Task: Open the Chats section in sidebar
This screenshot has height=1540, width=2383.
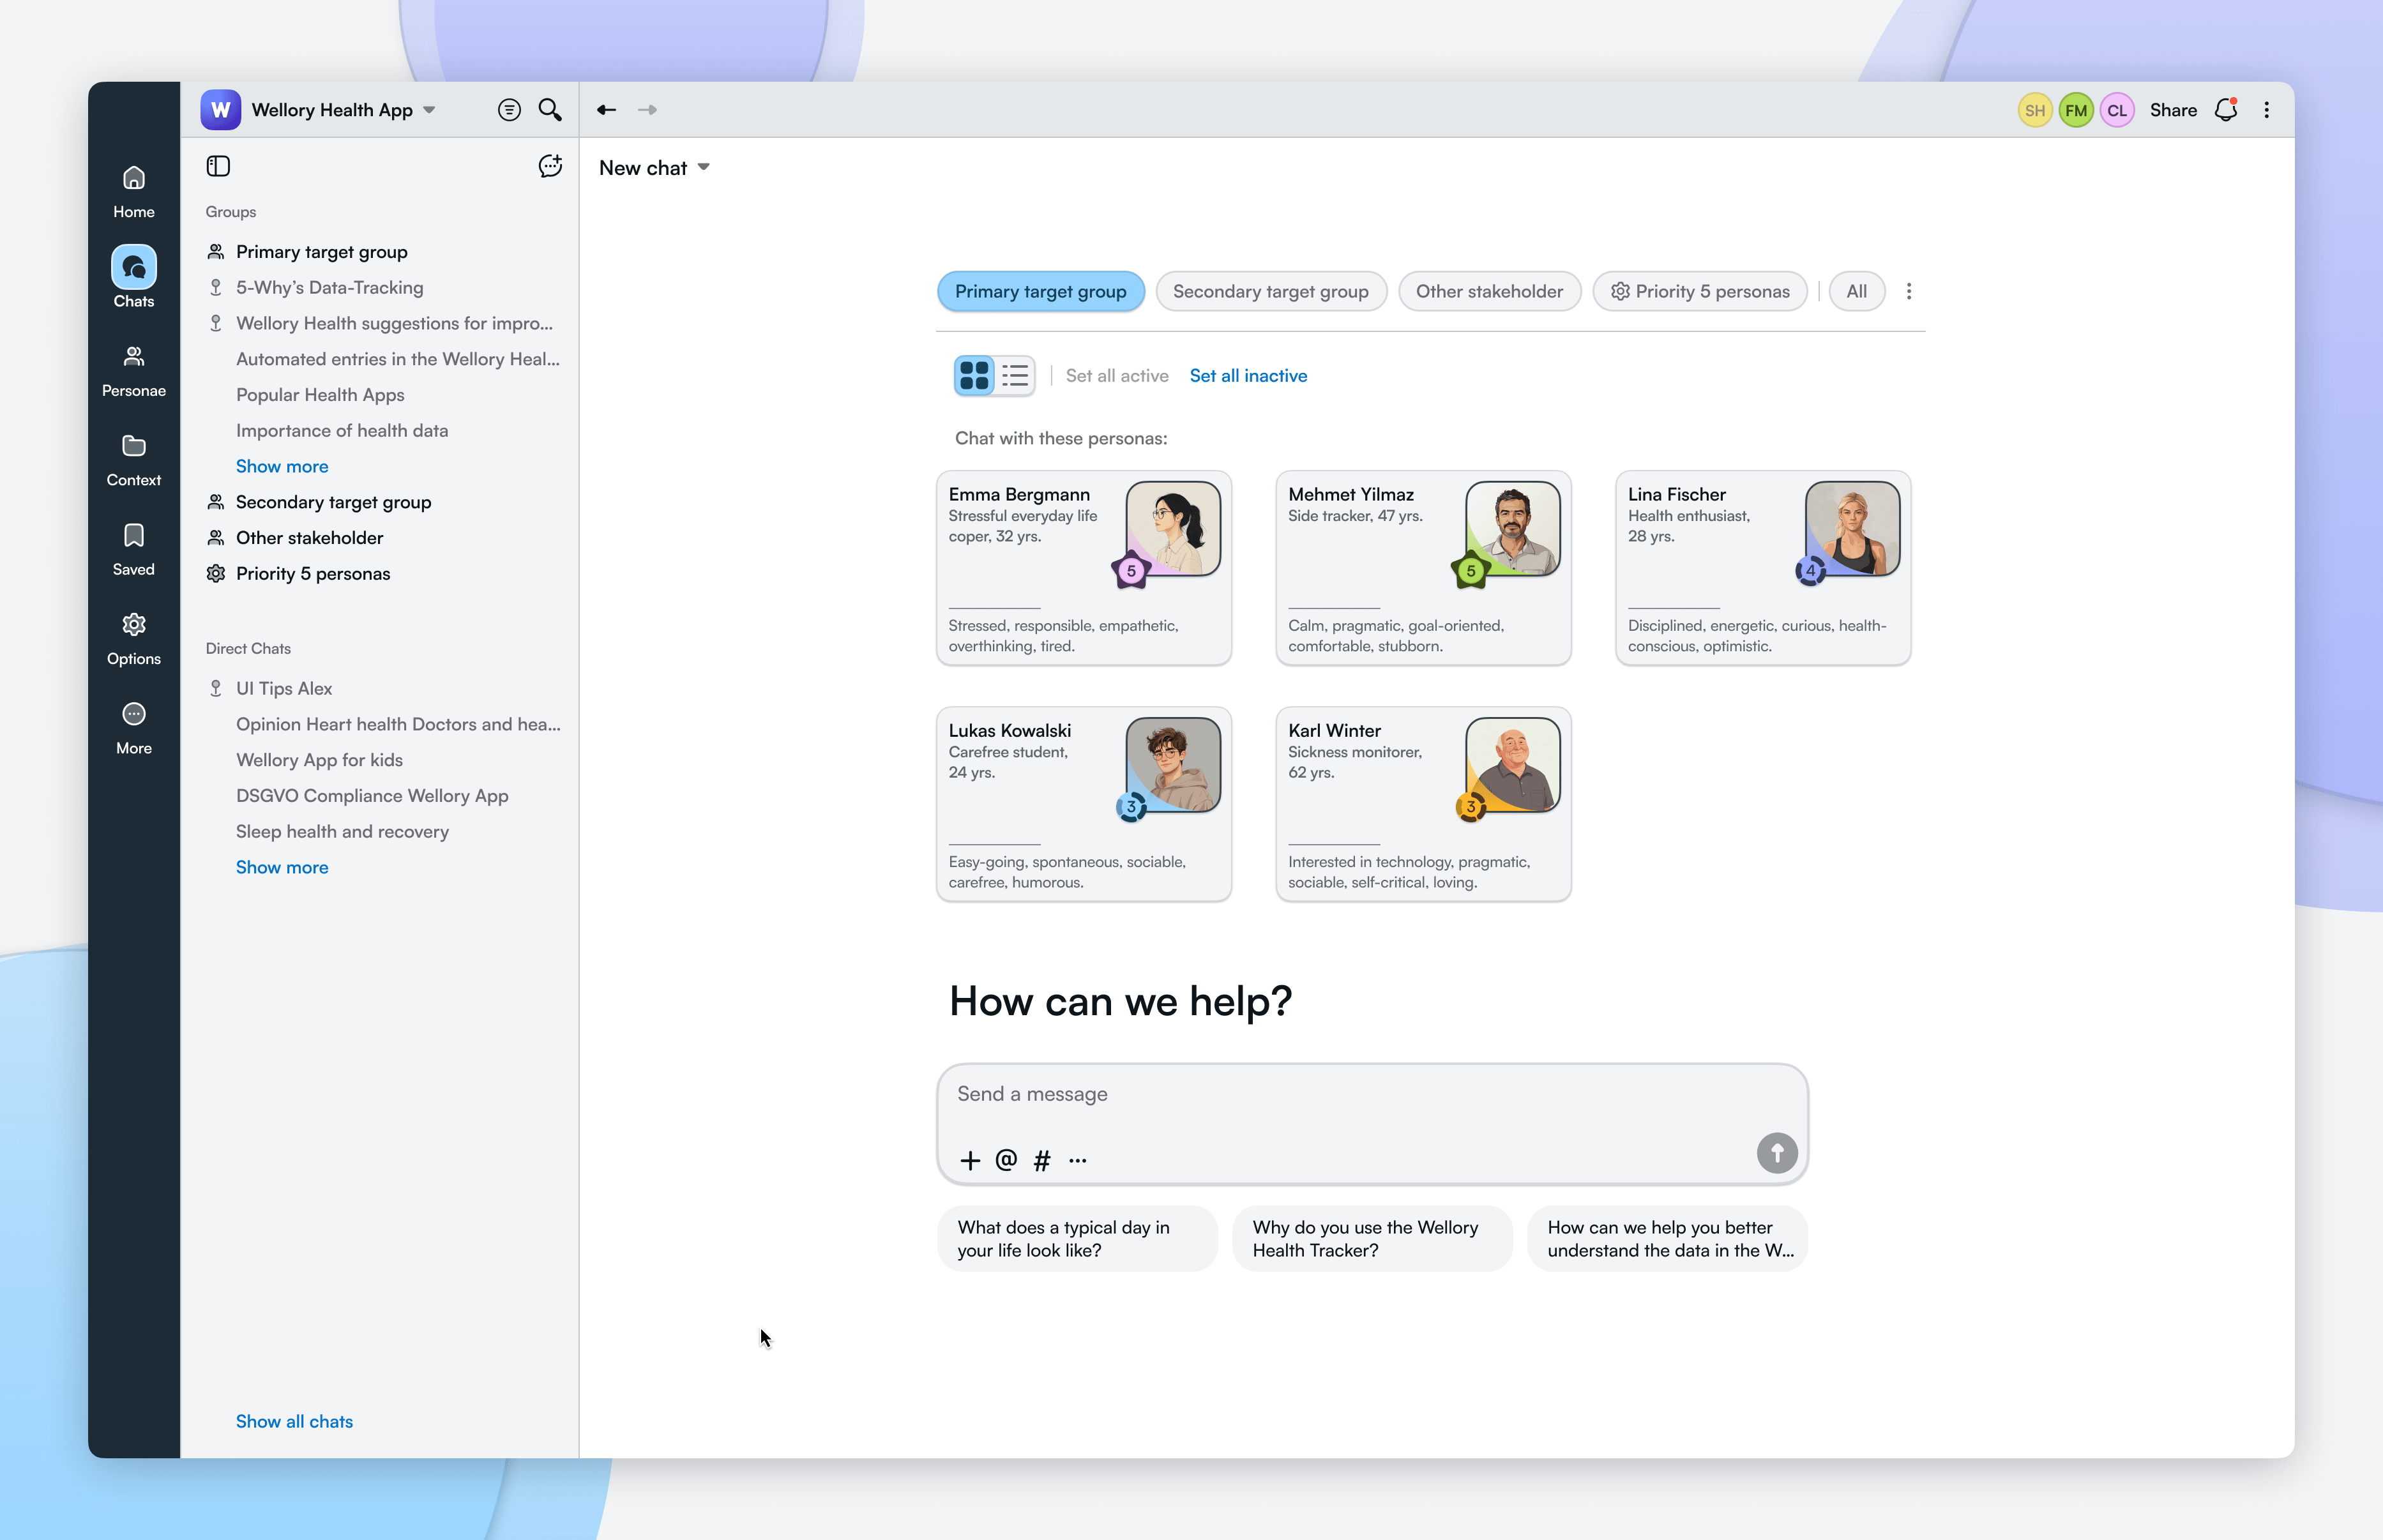Action: coord(133,278)
